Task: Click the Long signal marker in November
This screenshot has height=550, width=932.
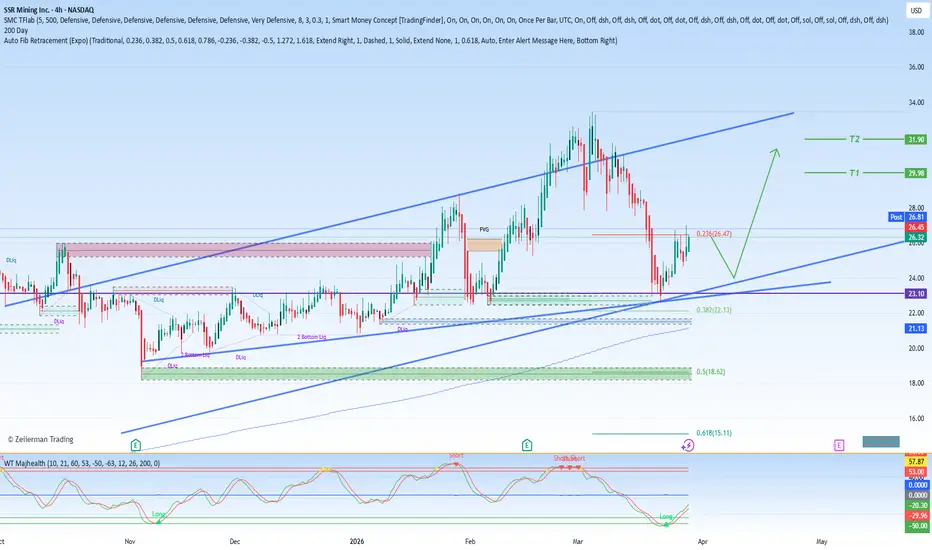Action: (x=158, y=515)
